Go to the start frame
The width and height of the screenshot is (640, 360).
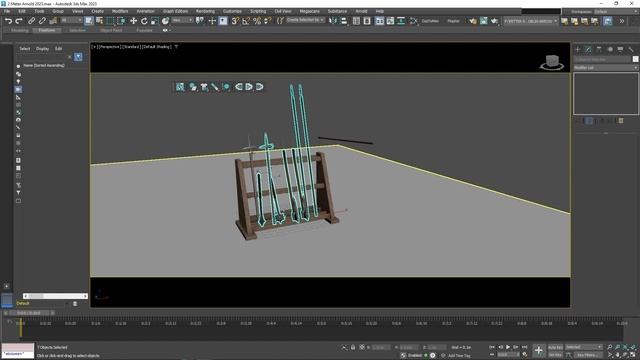492,347
